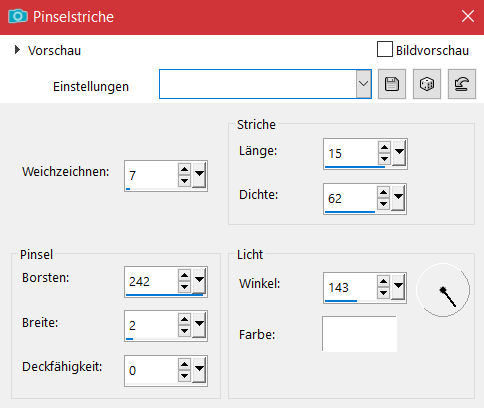Open the Deckfähigkeit slider dropdown arrow
Image resolution: width=484 pixels, height=408 pixels.
(199, 370)
